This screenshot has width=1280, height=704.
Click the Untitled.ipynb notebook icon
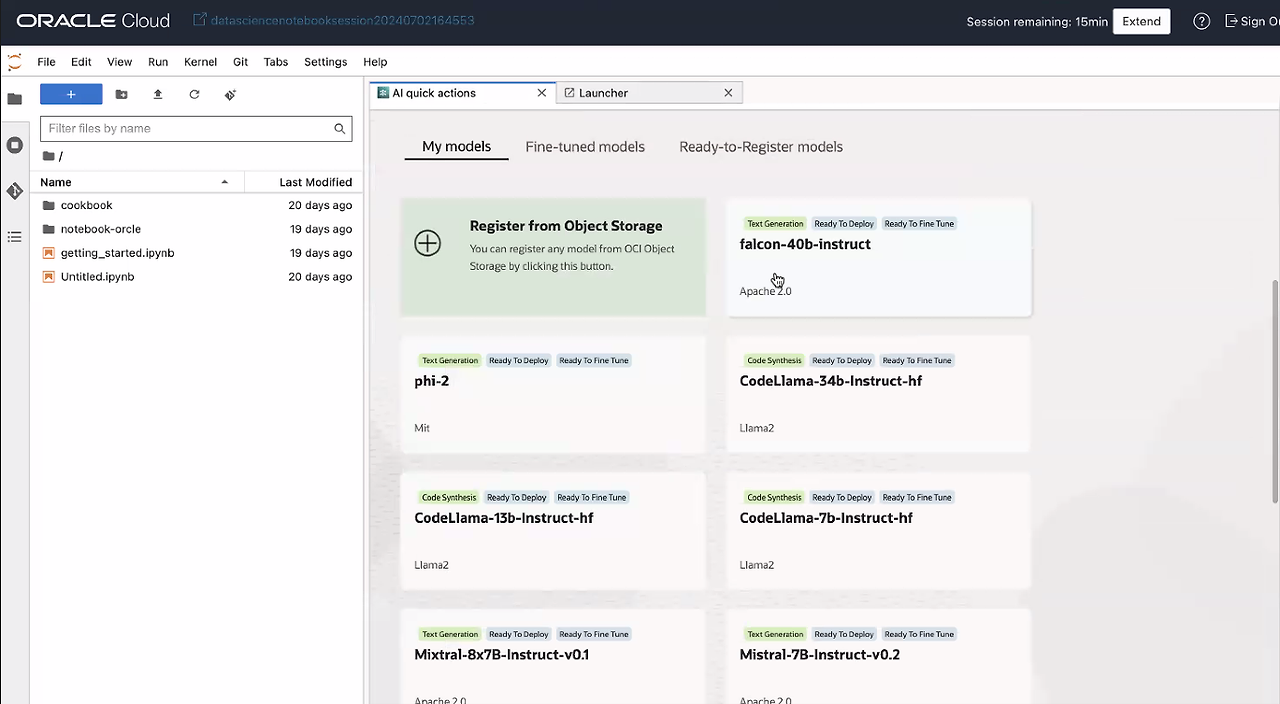point(48,277)
